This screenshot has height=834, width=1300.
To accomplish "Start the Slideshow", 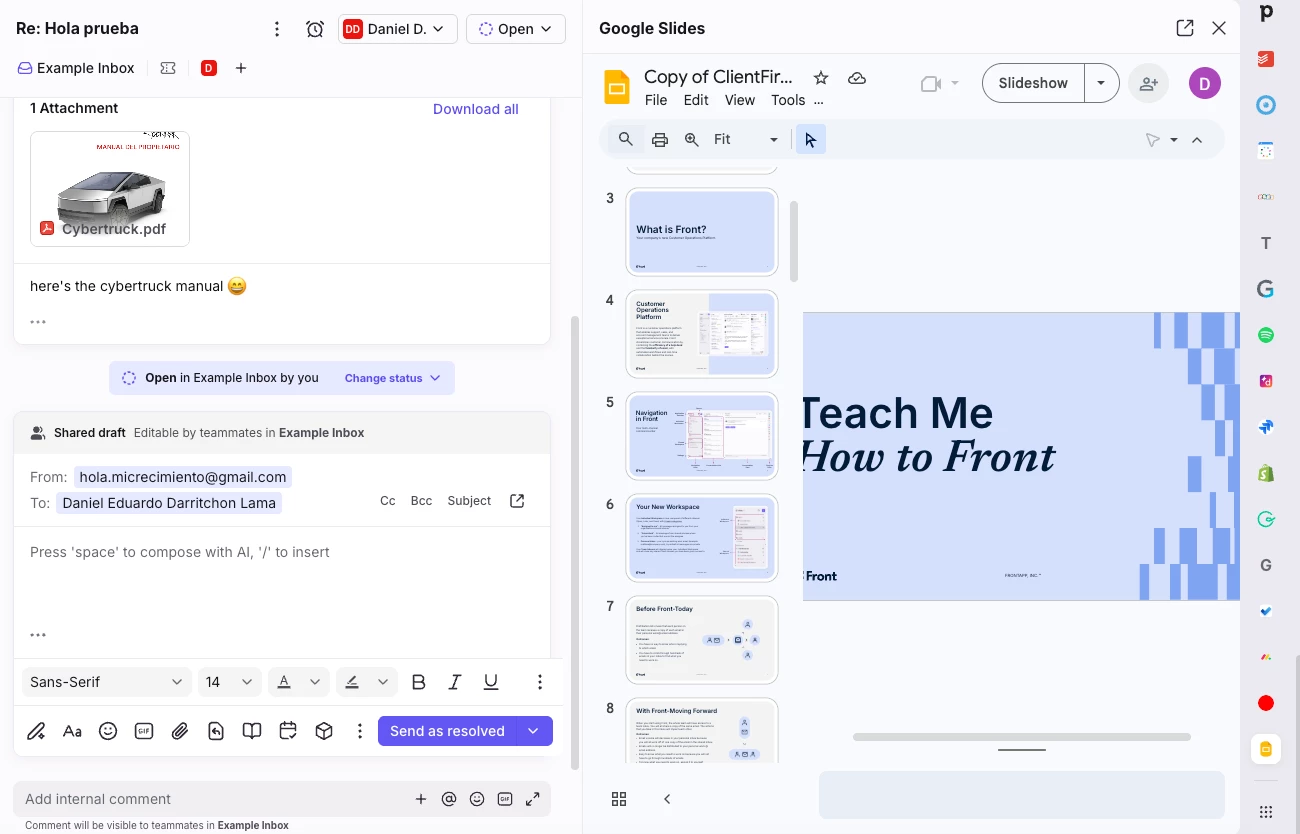I will 1033,84.
